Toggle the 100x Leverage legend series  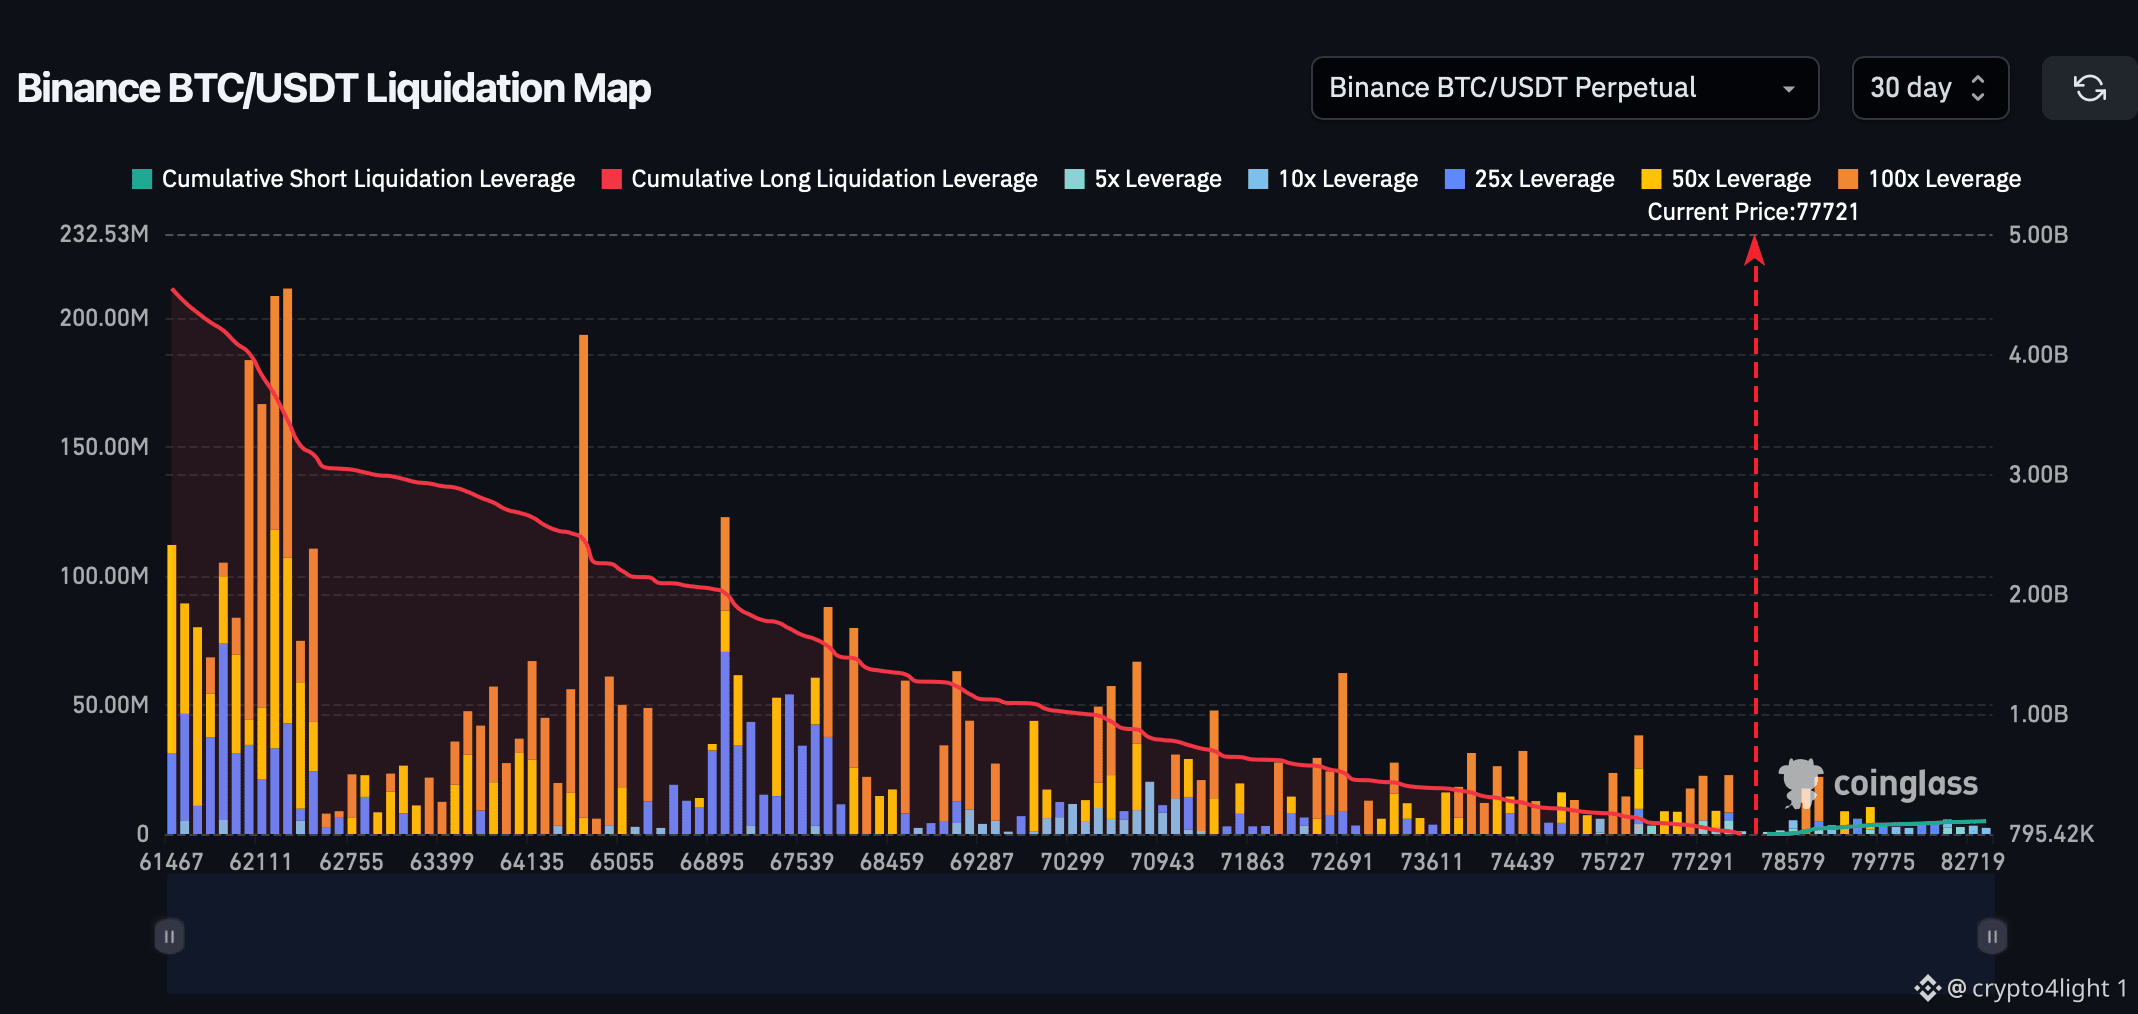[1930, 179]
